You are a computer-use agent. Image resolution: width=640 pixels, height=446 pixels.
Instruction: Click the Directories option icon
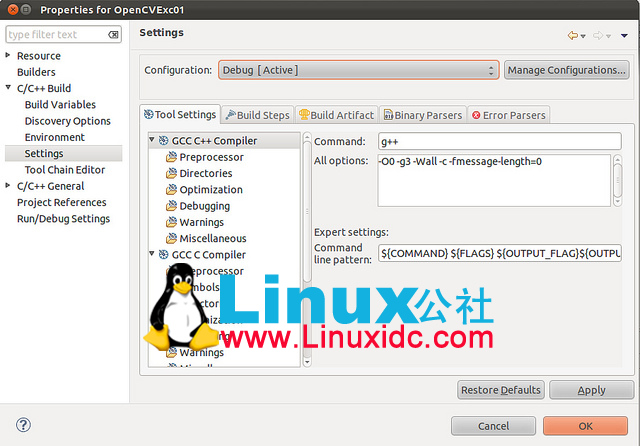[171, 173]
